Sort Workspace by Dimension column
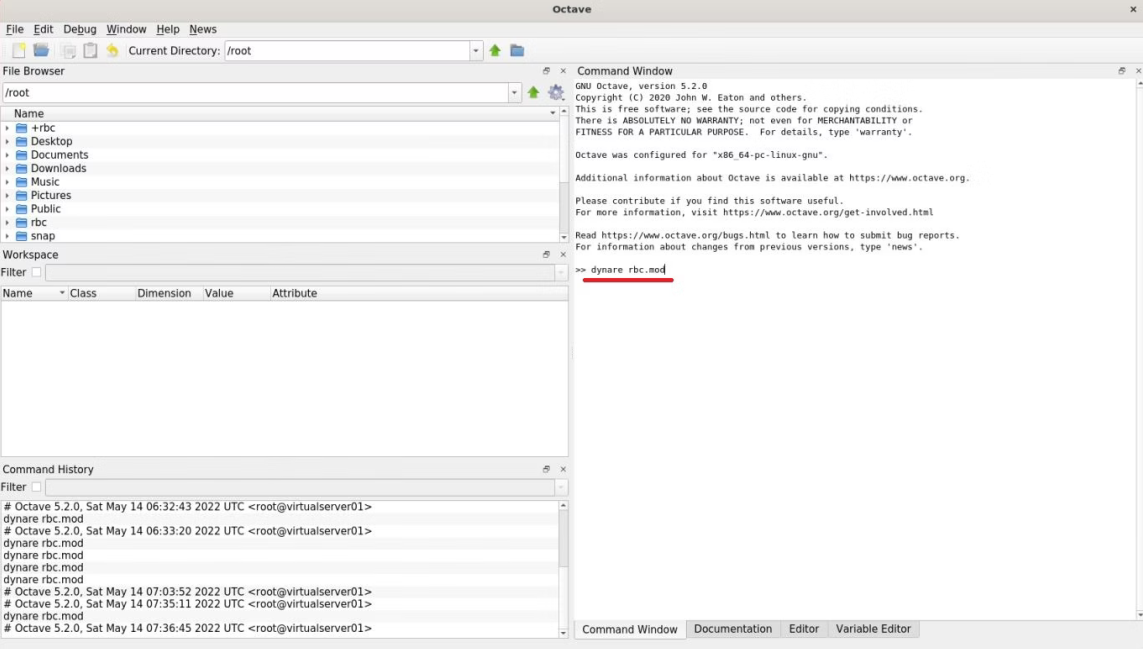This screenshot has width=1143, height=649. pyautogui.click(x=168, y=293)
